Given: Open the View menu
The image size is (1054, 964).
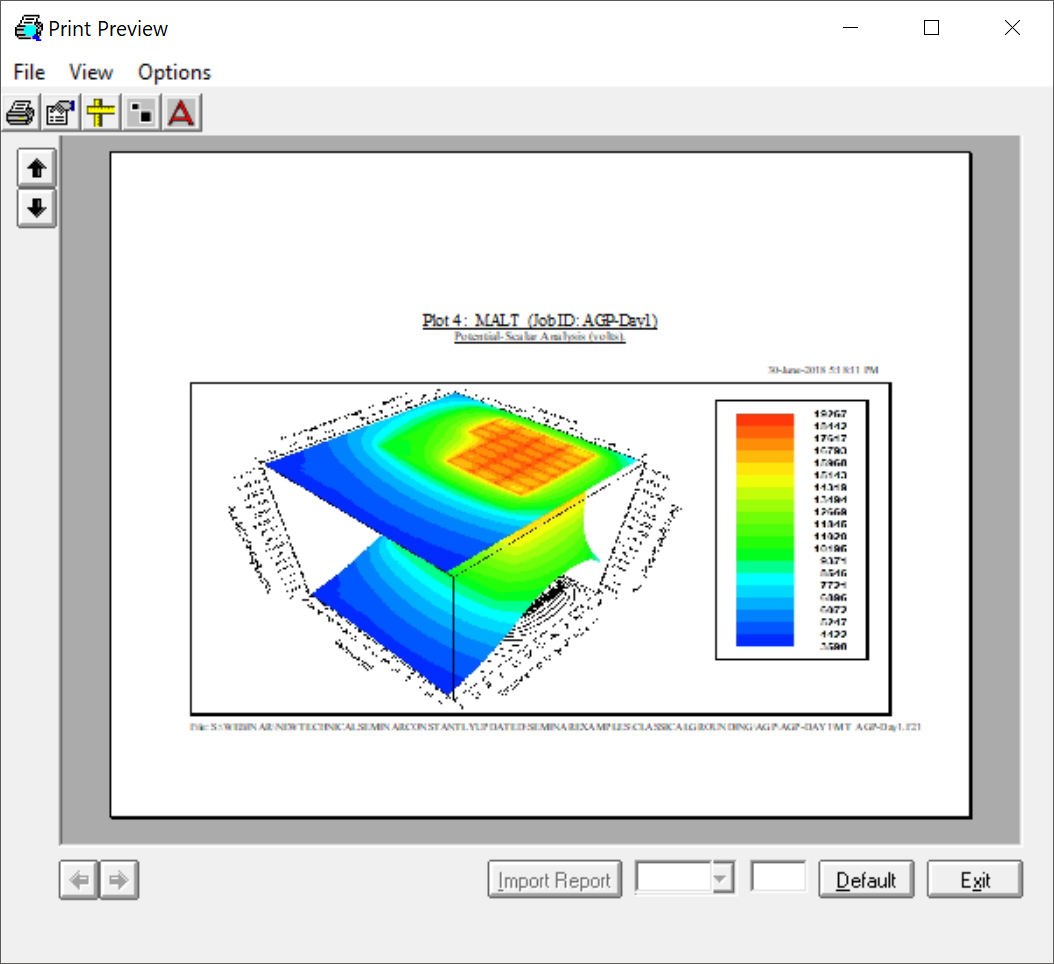Looking at the screenshot, I should pos(91,72).
